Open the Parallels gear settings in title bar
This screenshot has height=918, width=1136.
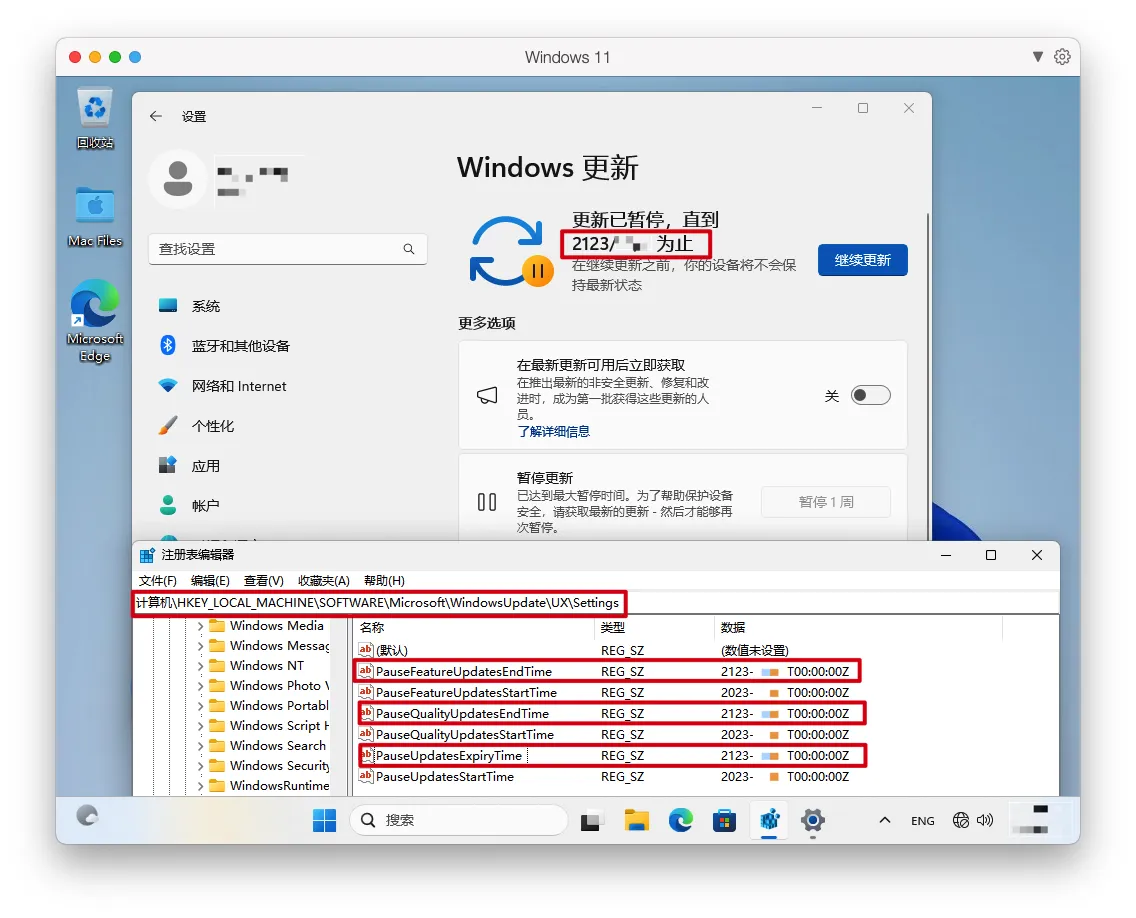pyautogui.click(x=1062, y=57)
